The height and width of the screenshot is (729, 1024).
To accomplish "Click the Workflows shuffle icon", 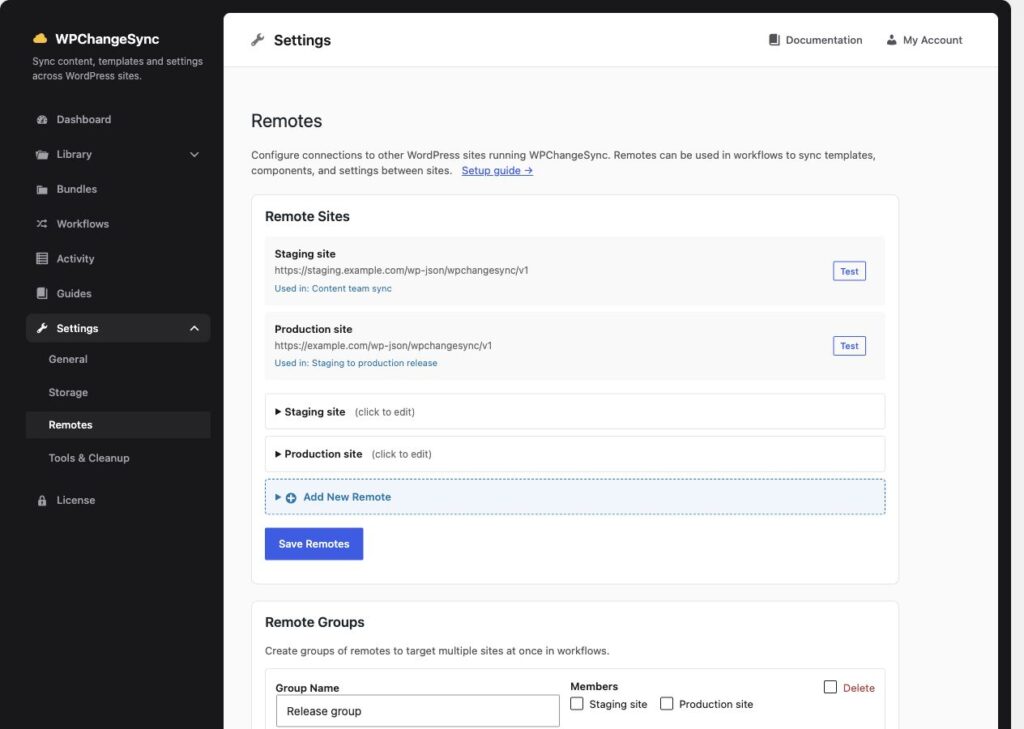I will [42, 224].
